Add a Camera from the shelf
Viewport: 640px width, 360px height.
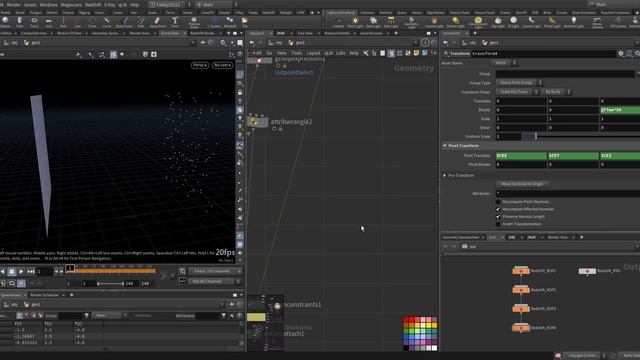point(338,22)
